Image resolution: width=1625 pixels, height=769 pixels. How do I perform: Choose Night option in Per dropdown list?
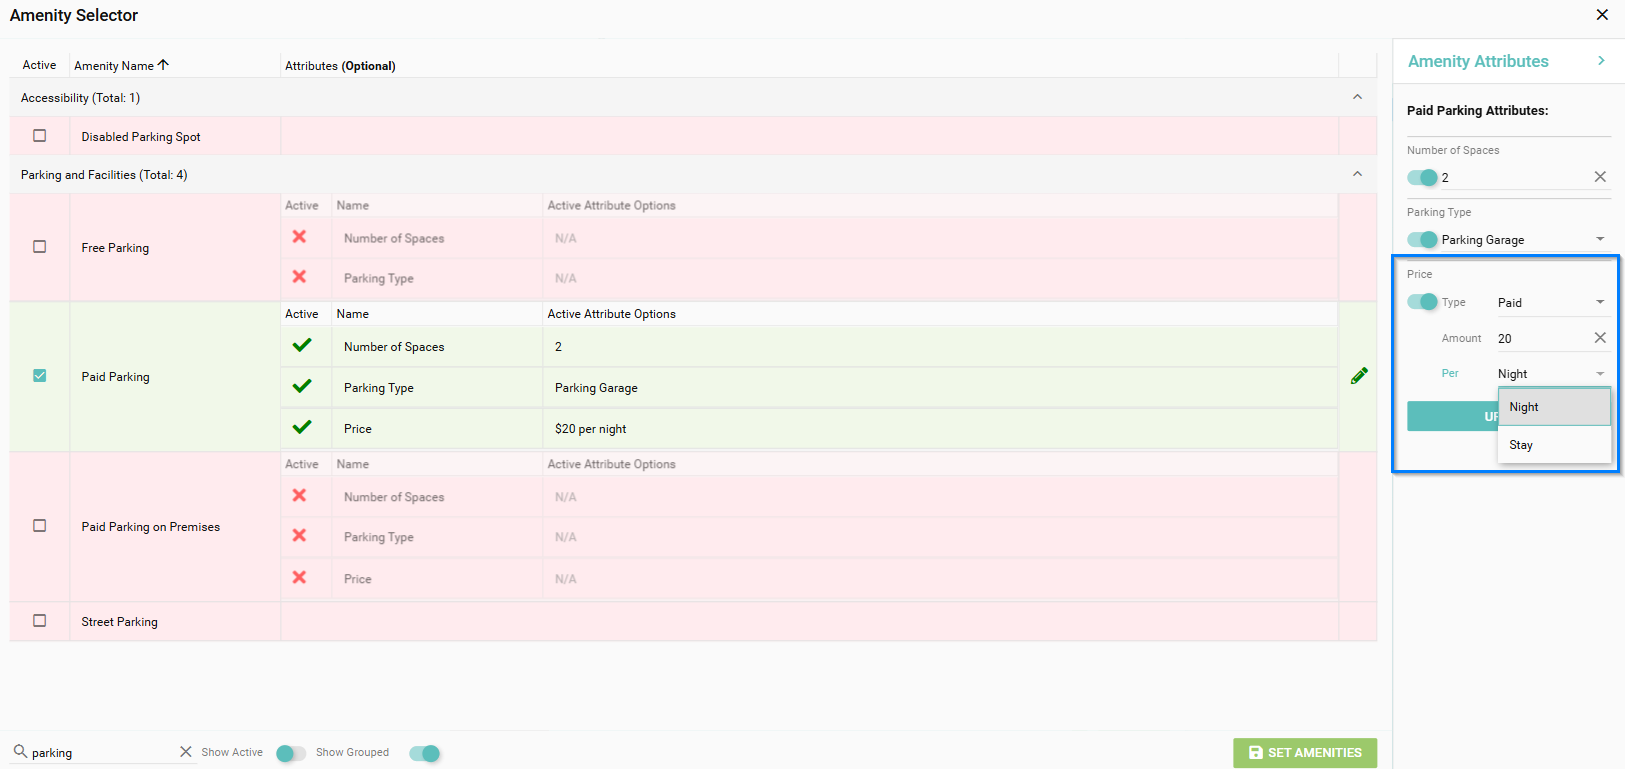1524,407
